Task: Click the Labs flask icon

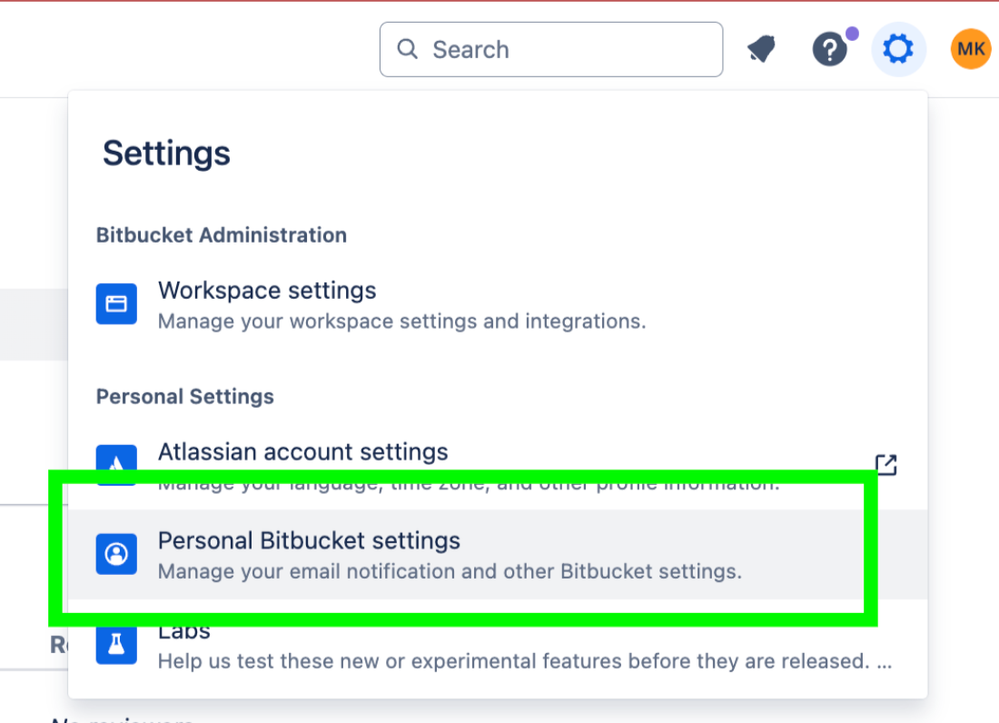Action: coord(116,644)
